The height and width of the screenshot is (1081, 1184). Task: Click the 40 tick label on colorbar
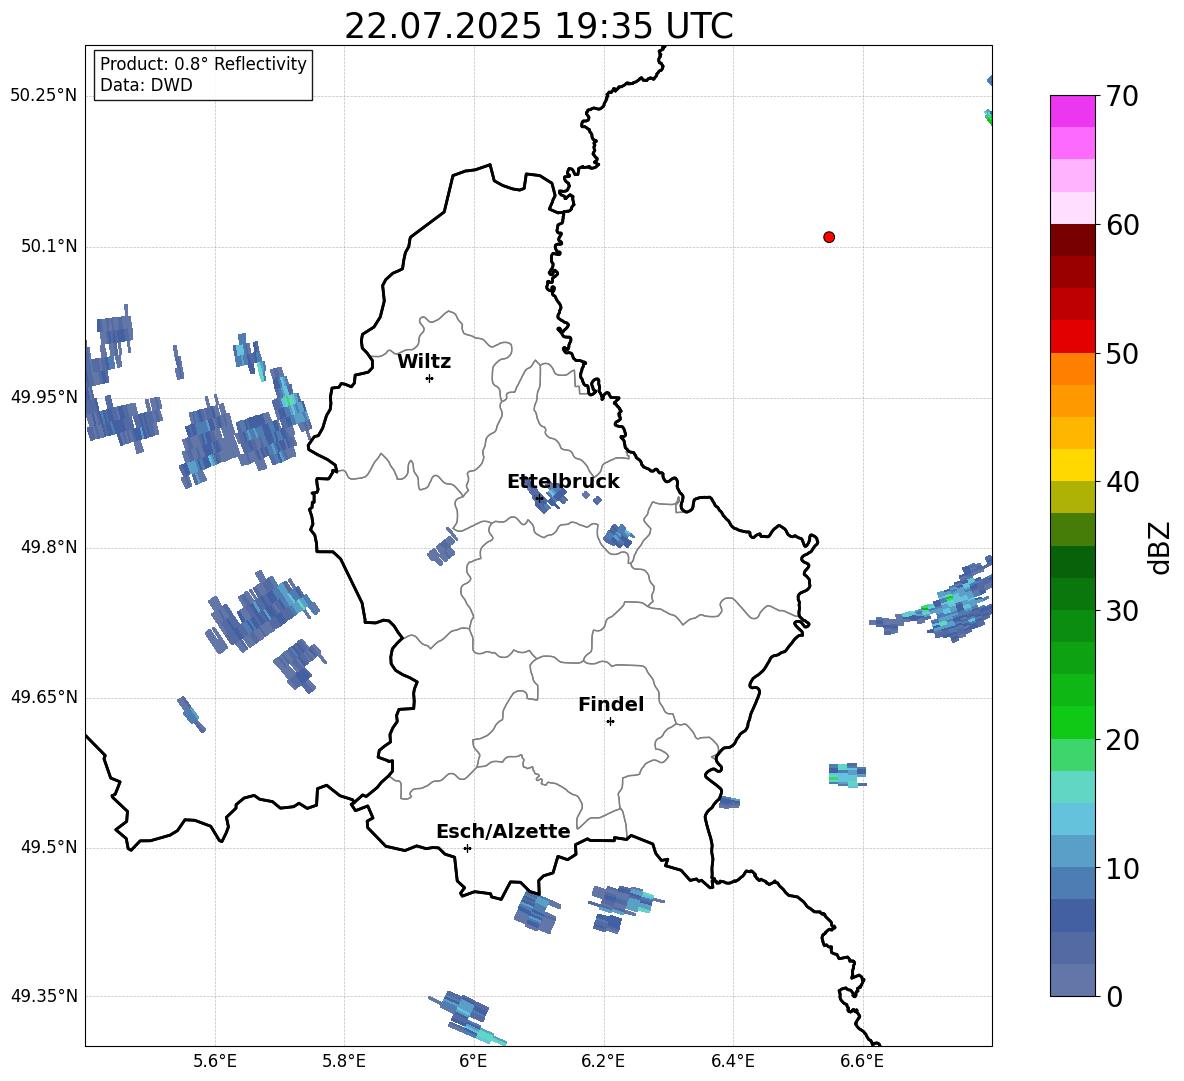pyautogui.click(x=1122, y=482)
